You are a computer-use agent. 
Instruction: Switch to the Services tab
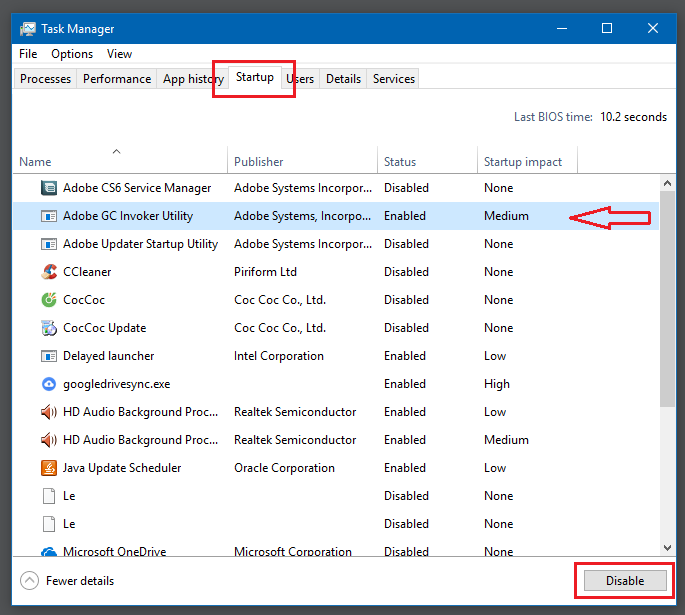(x=394, y=79)
